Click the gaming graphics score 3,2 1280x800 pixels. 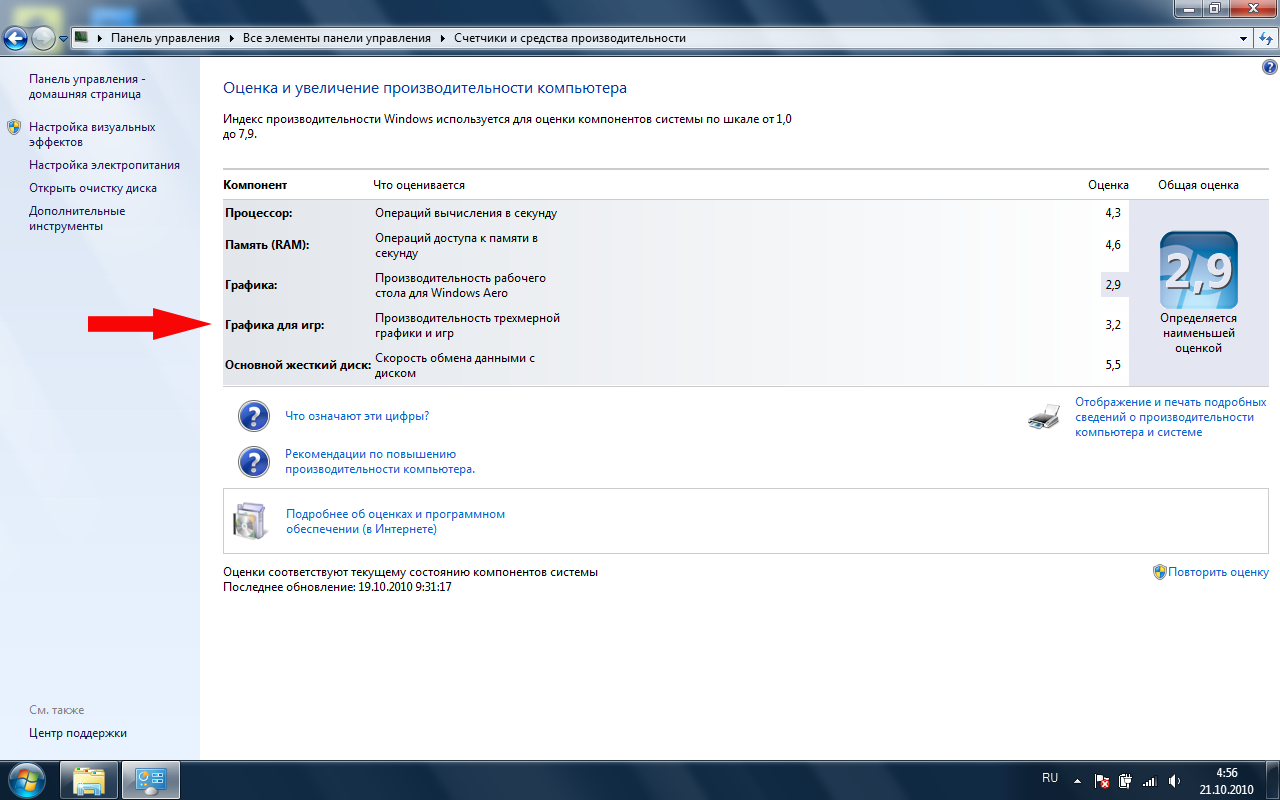tap(1113, 325)
